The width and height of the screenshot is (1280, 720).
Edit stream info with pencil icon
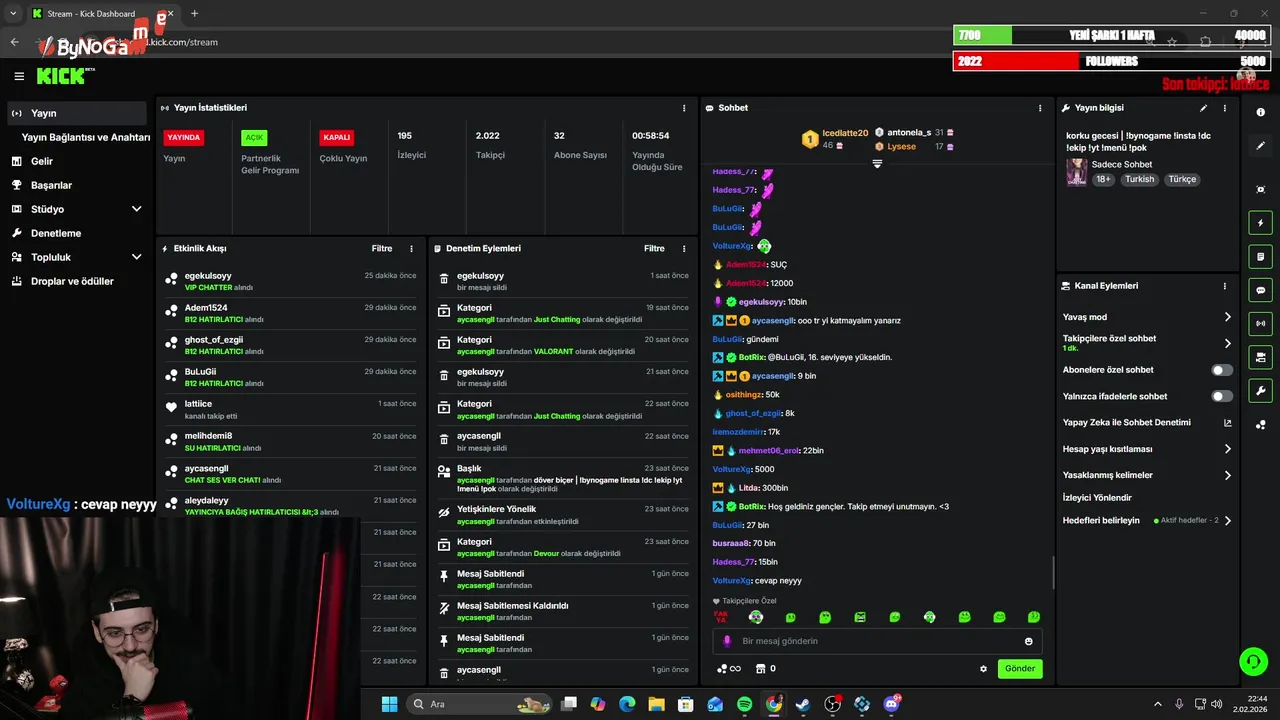(x=1203, y=108)
